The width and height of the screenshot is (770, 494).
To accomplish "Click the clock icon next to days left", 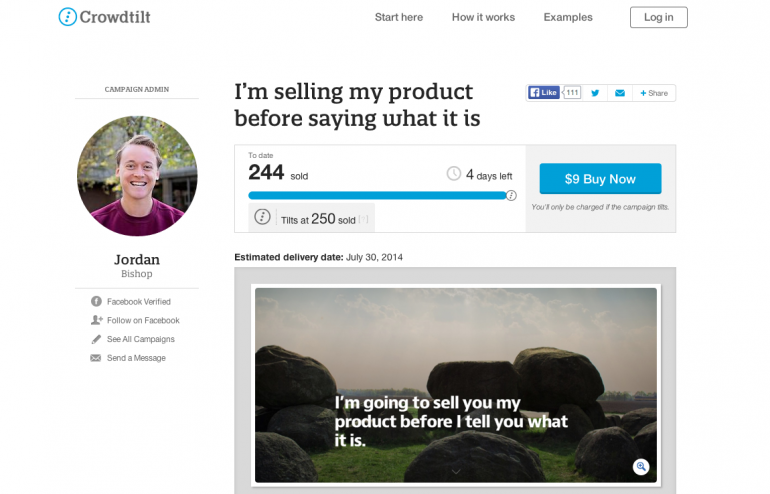I will pyautogui.click(x=454, y=174).
